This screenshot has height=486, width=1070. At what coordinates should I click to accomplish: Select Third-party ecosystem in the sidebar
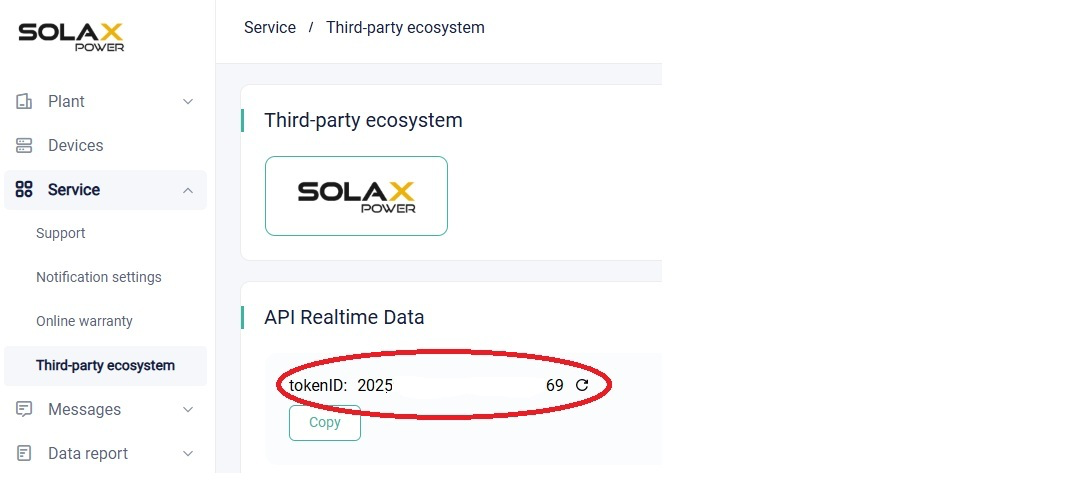(105, 366)
